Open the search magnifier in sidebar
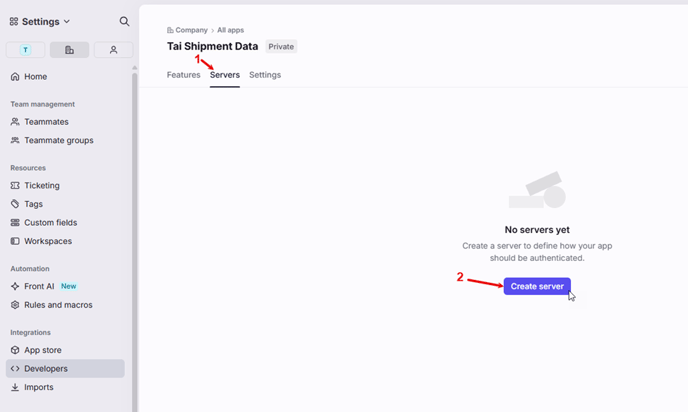The height and width of the screenshot is (412, 688). [x=124, y=21]
